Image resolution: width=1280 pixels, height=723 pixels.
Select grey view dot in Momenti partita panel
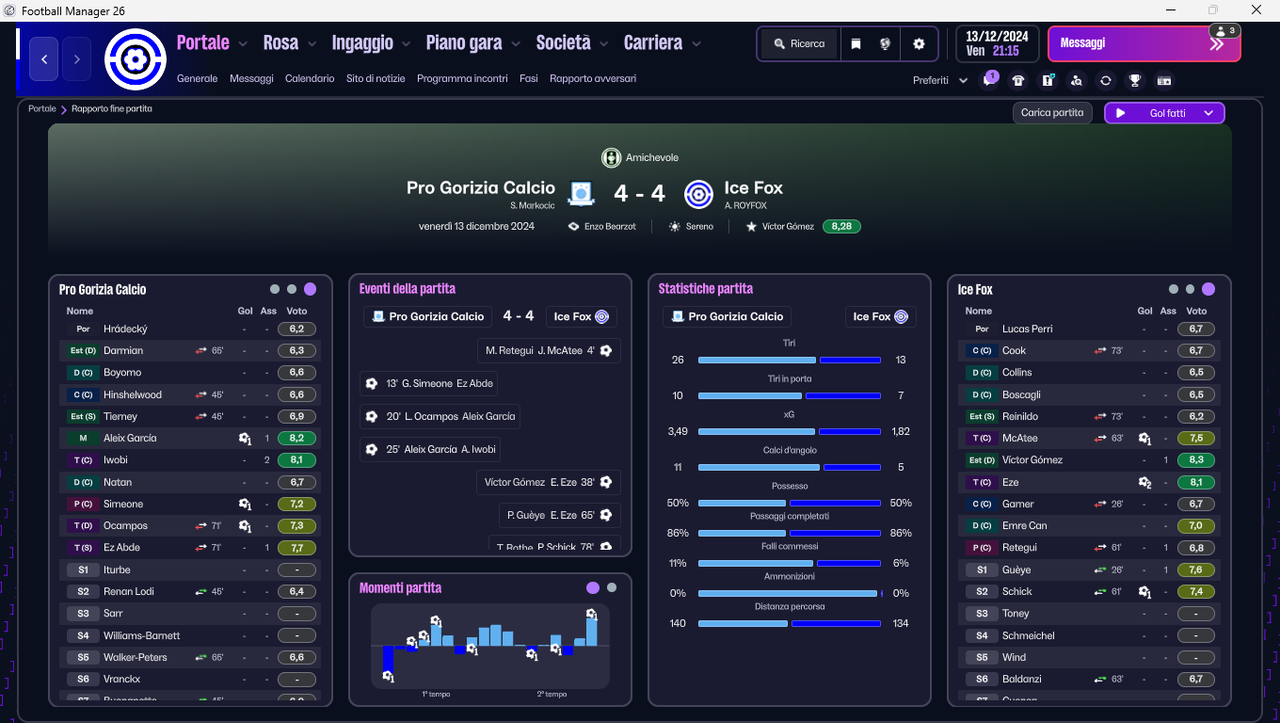(x=612, y=588)
